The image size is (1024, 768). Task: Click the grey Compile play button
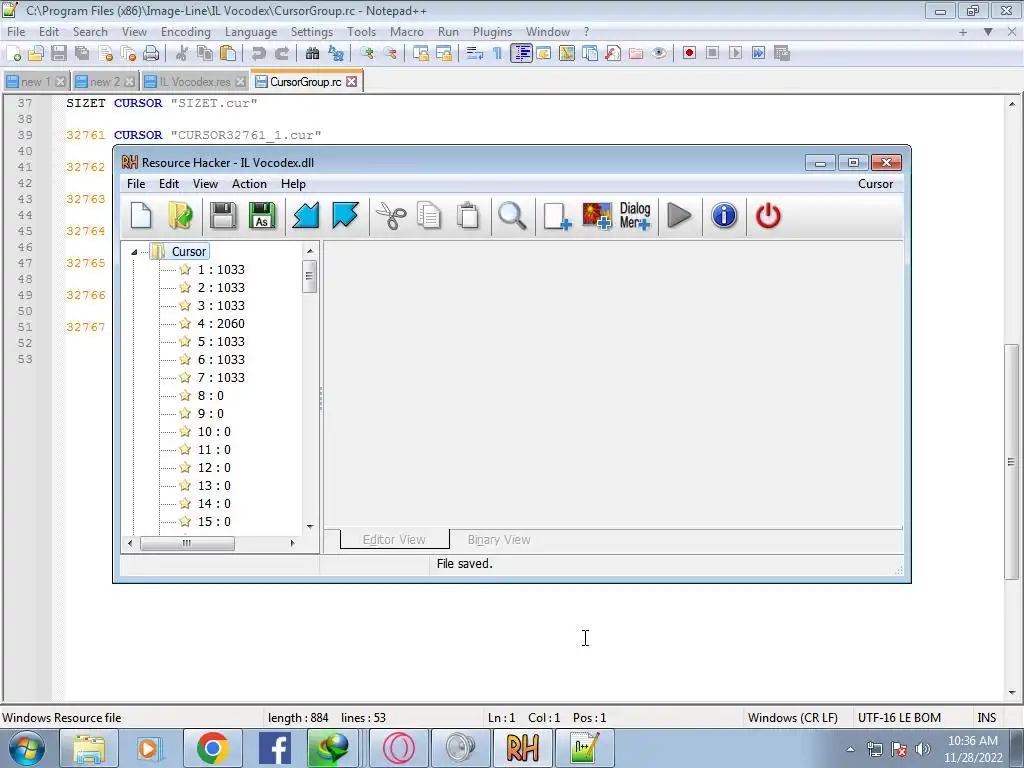tap(679, 216)
